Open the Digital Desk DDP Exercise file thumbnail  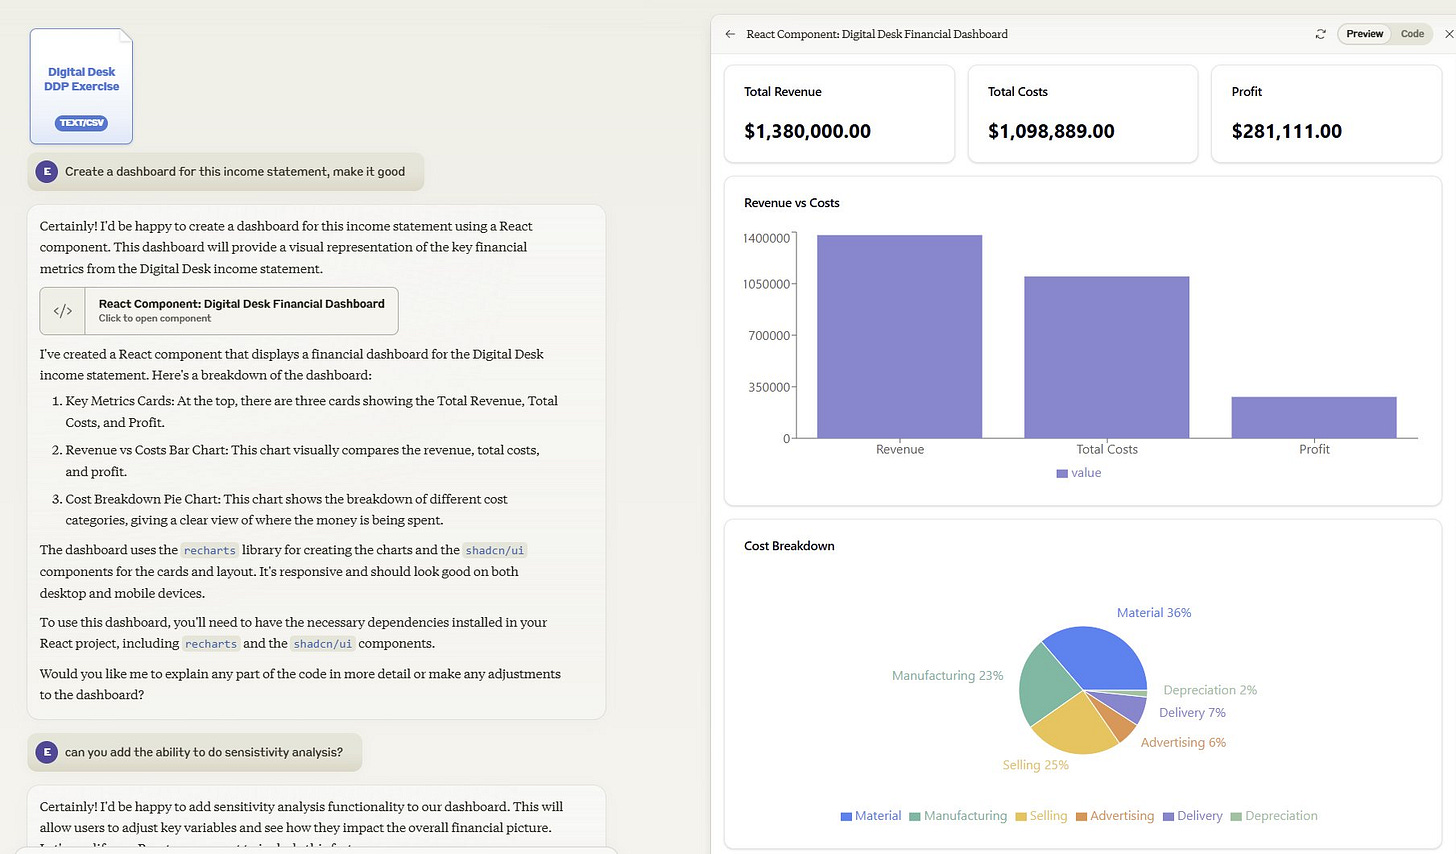pos(81,86)
